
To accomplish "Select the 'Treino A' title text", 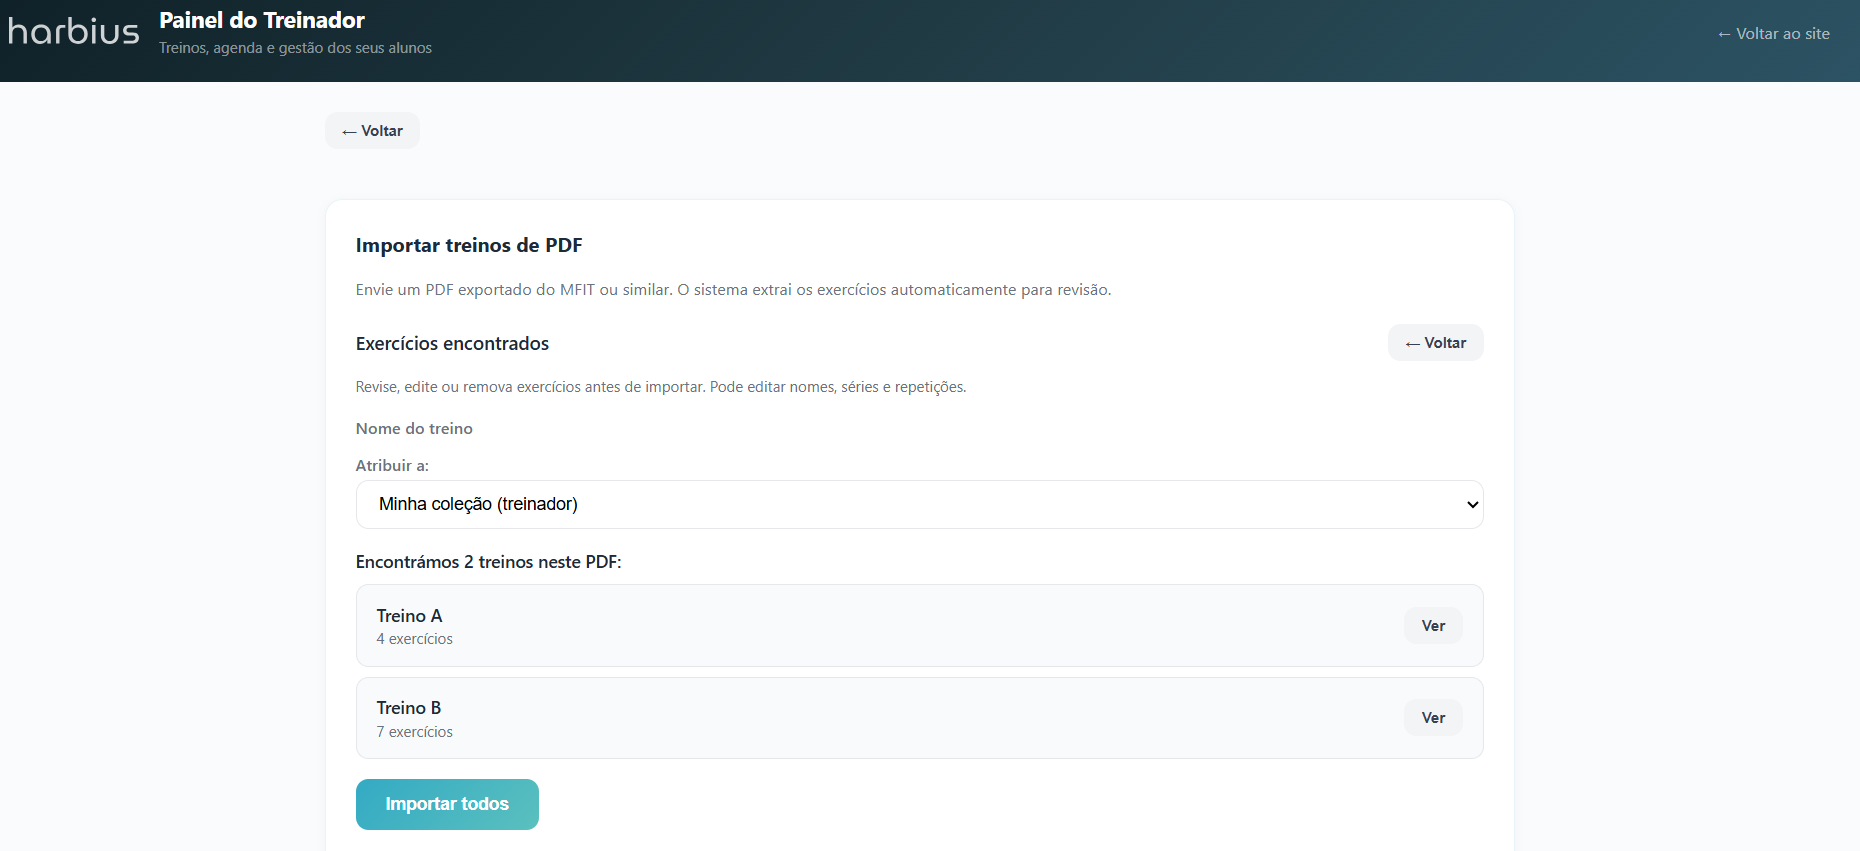I will click(x=409, y=616).
